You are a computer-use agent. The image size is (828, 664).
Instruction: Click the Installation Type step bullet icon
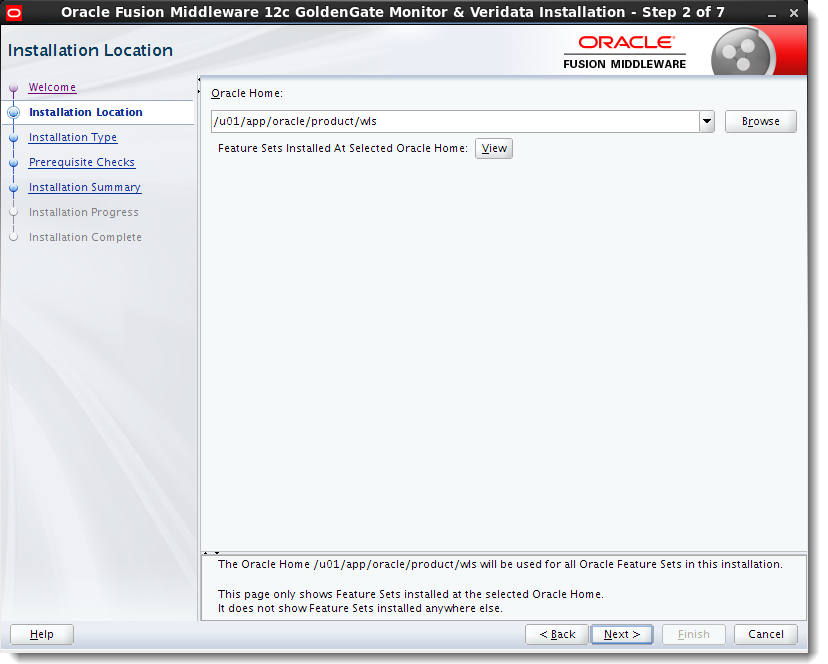pos(14,138)
